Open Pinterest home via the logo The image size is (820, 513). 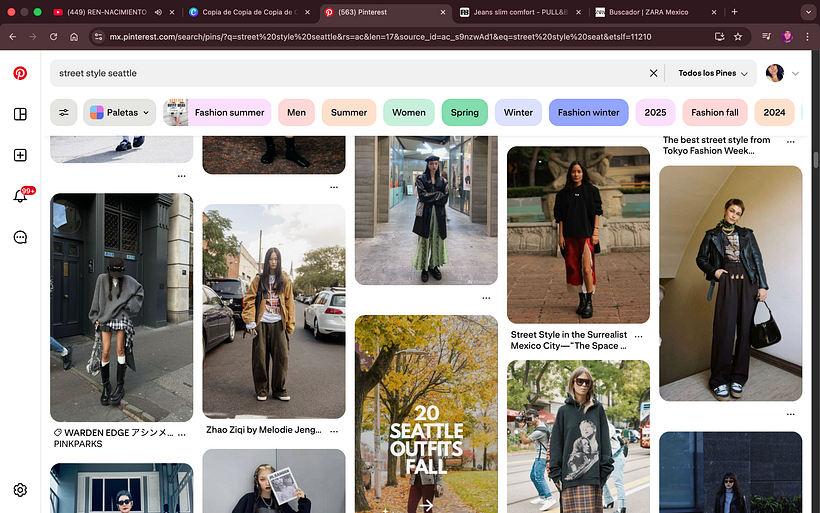[x=20, y=73]
